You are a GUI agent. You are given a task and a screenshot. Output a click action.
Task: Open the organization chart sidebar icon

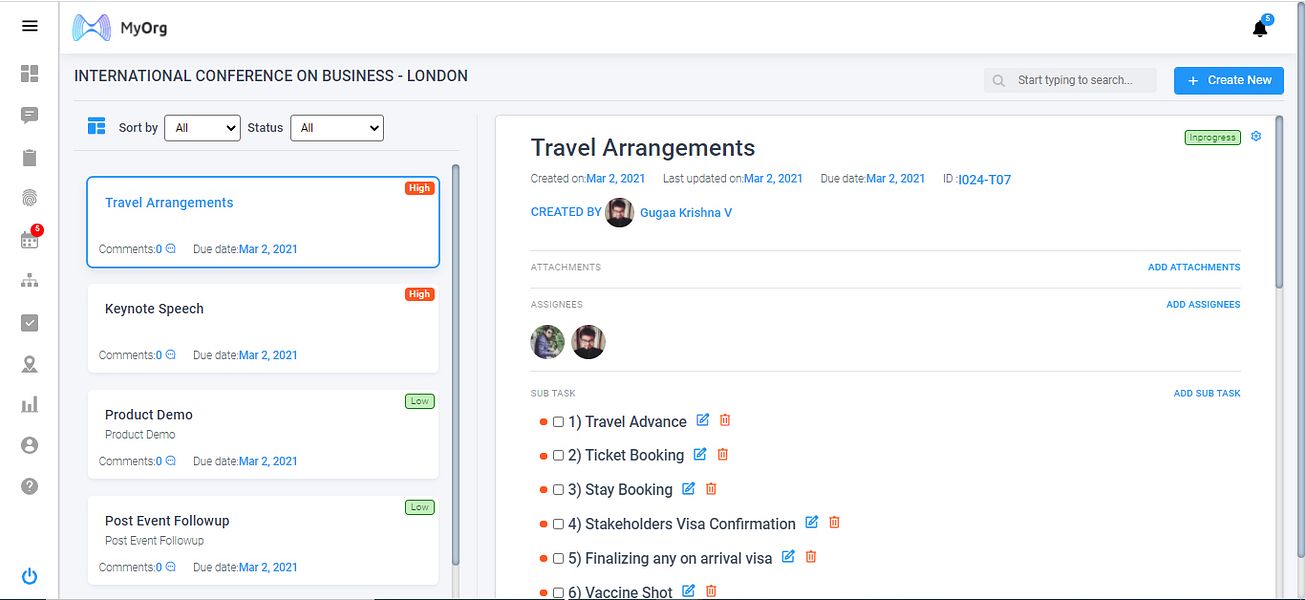click(29, 281)
